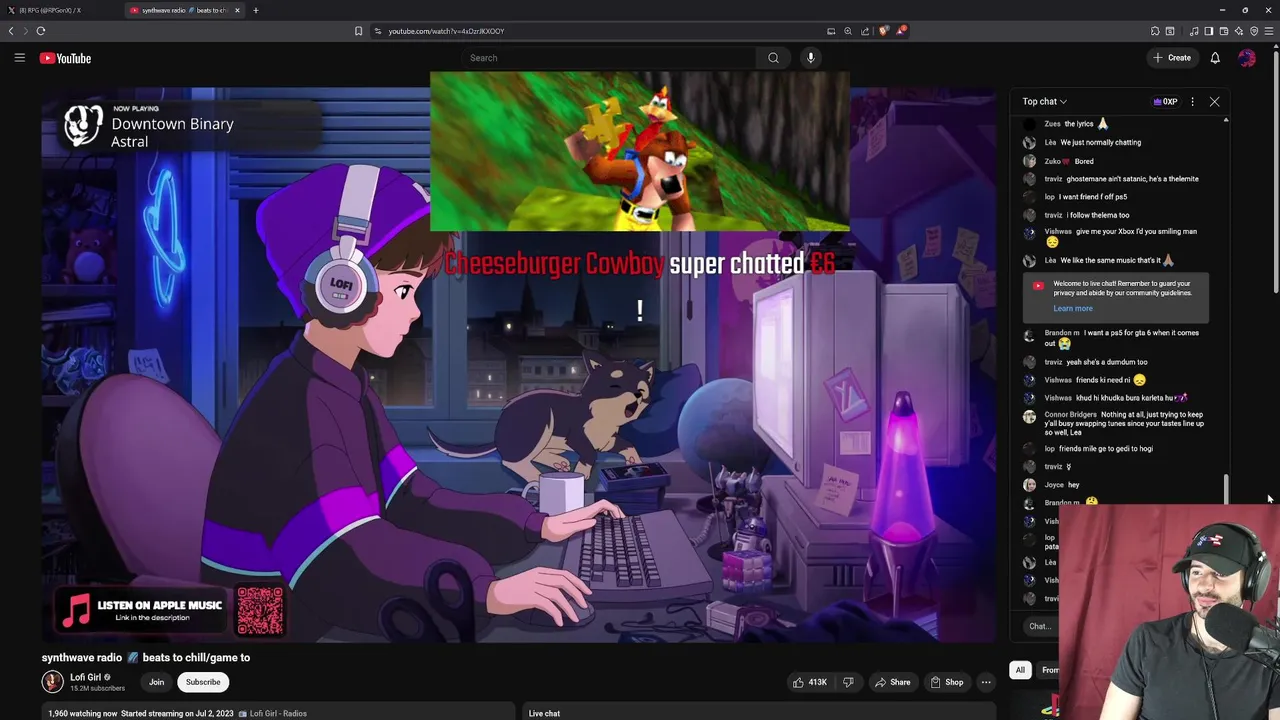This screenshot has width=1280, height=720.
Task: Click the video title synthwave radio text
Action: click(x=146, y=657)
